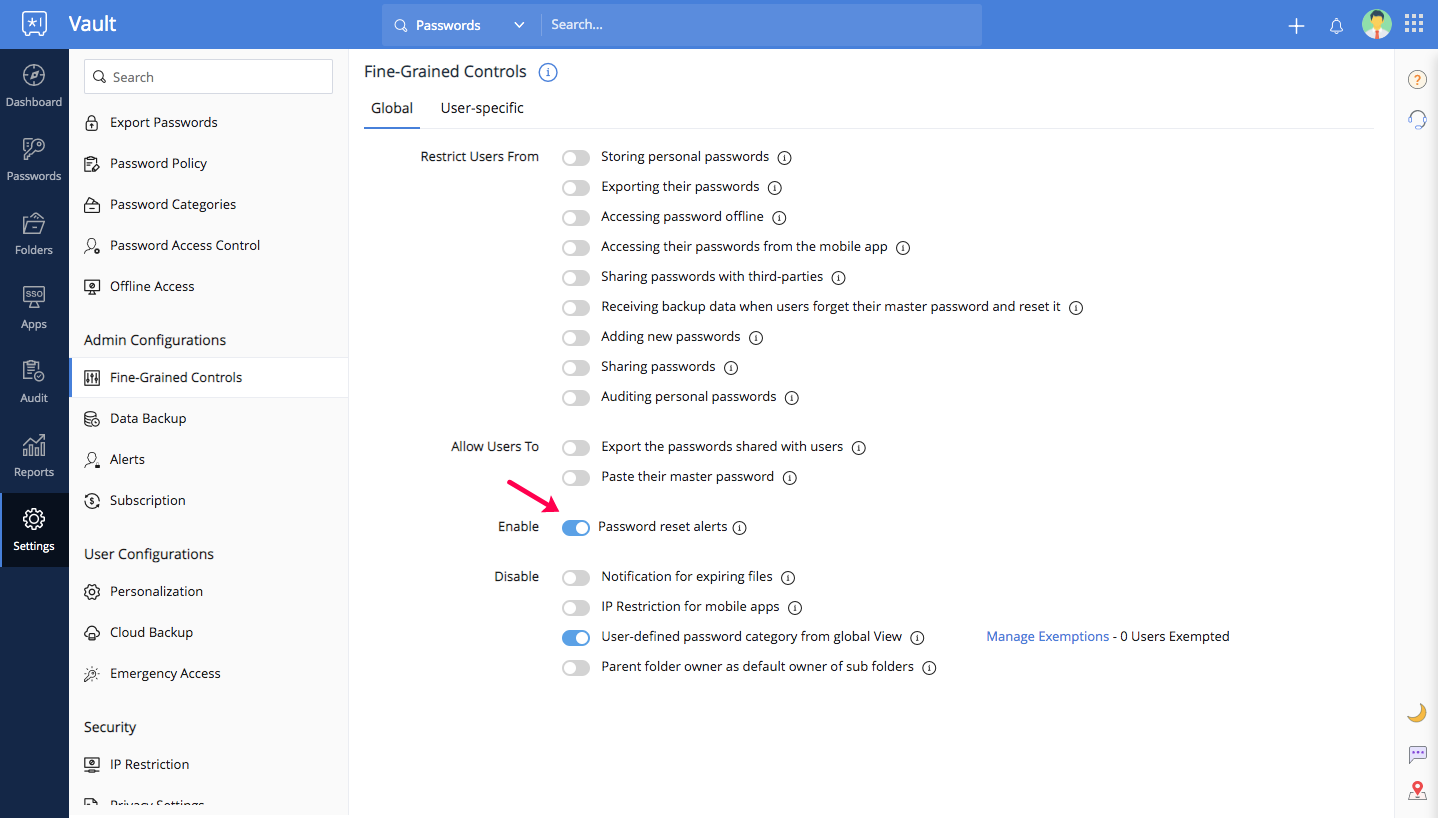This screenshot has width=1438, height=818.
Task: Click the notifications bell icon
Action: 1336,26
